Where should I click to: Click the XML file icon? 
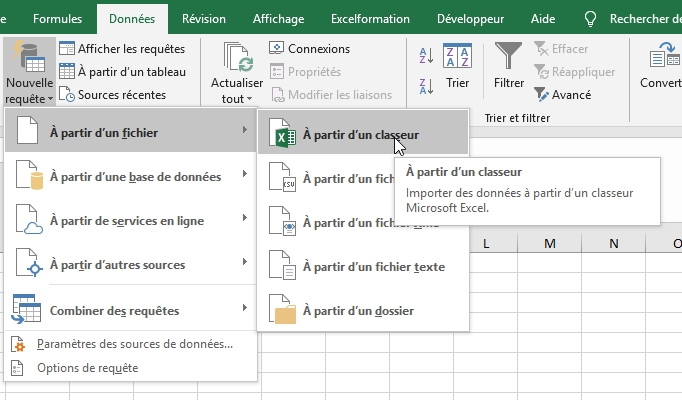coord(282,221)
